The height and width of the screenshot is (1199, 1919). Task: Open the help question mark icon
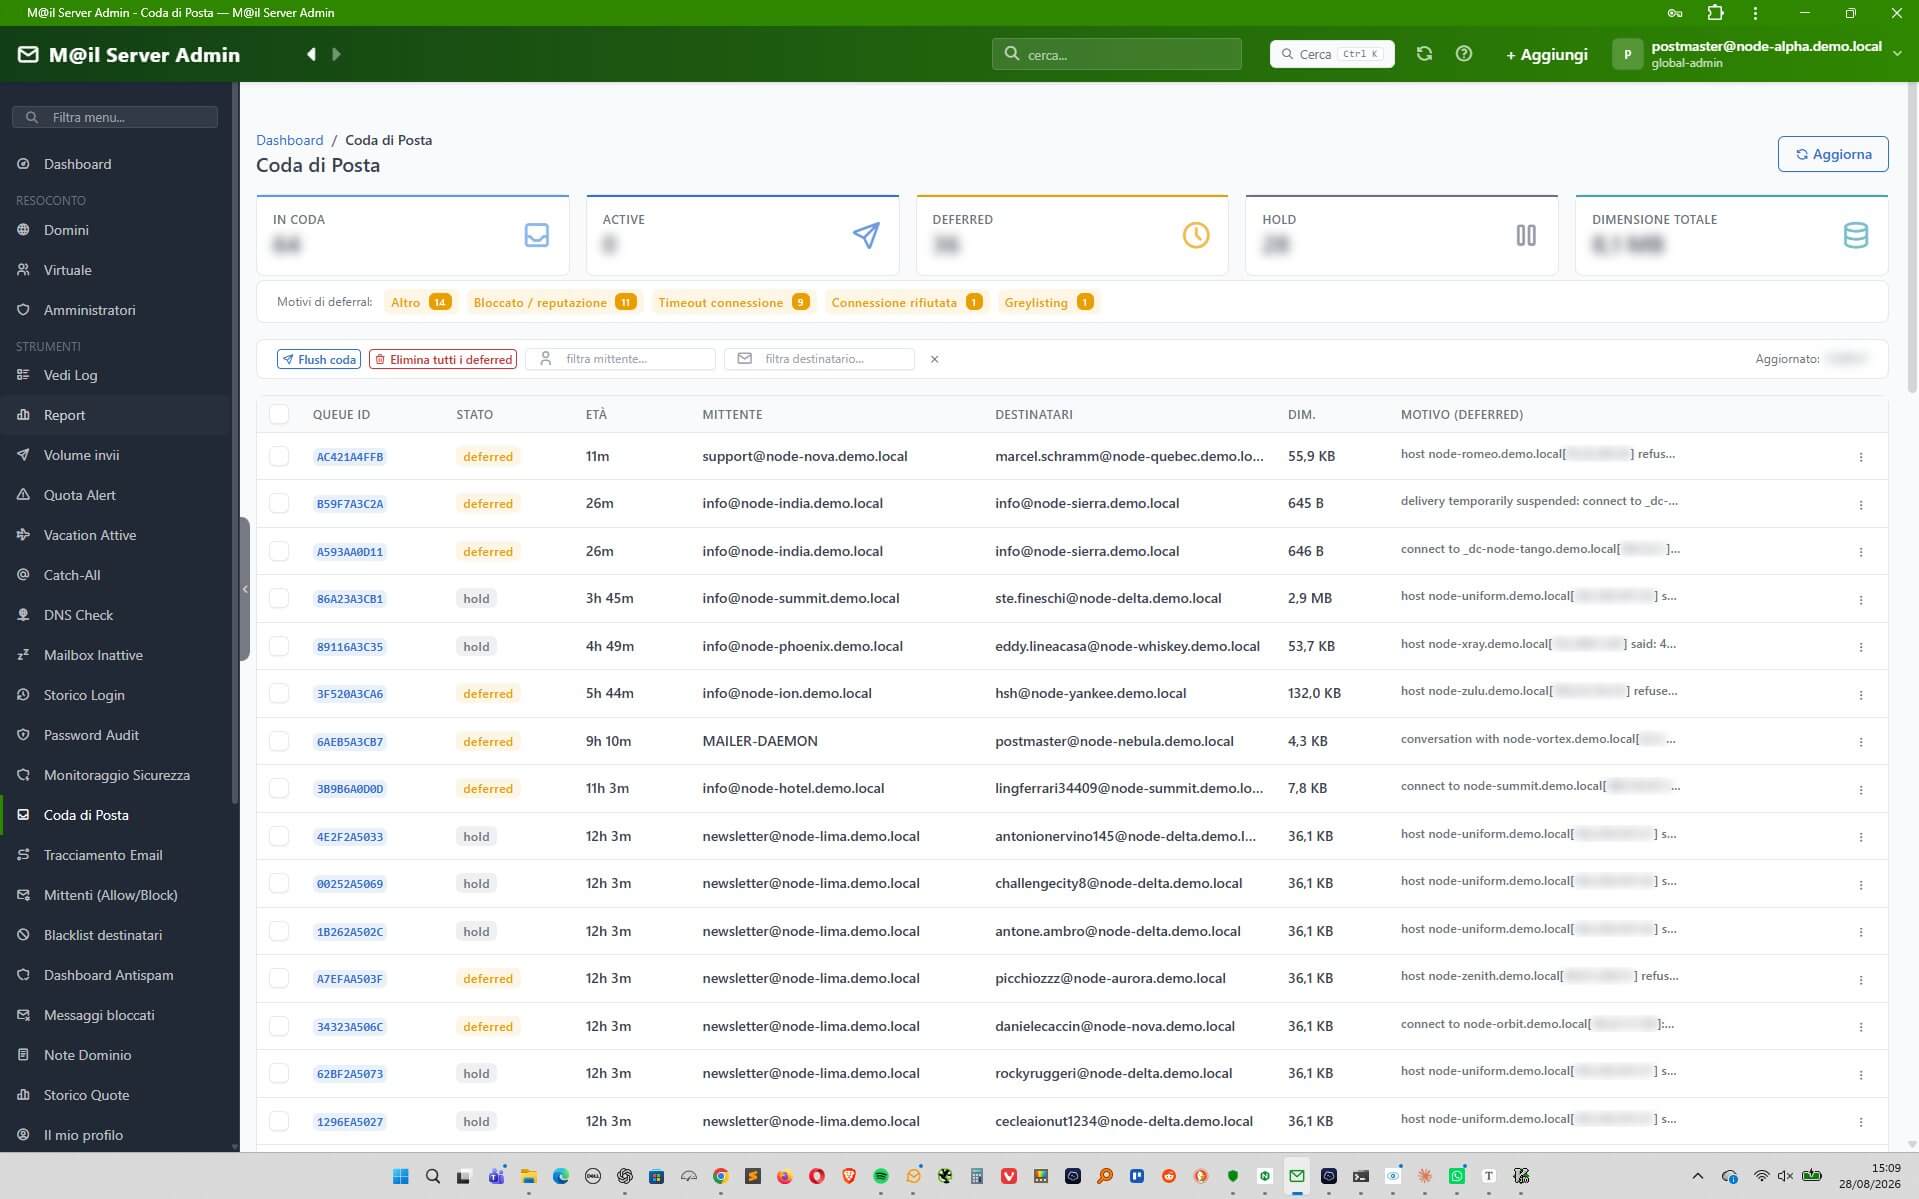1464,54
